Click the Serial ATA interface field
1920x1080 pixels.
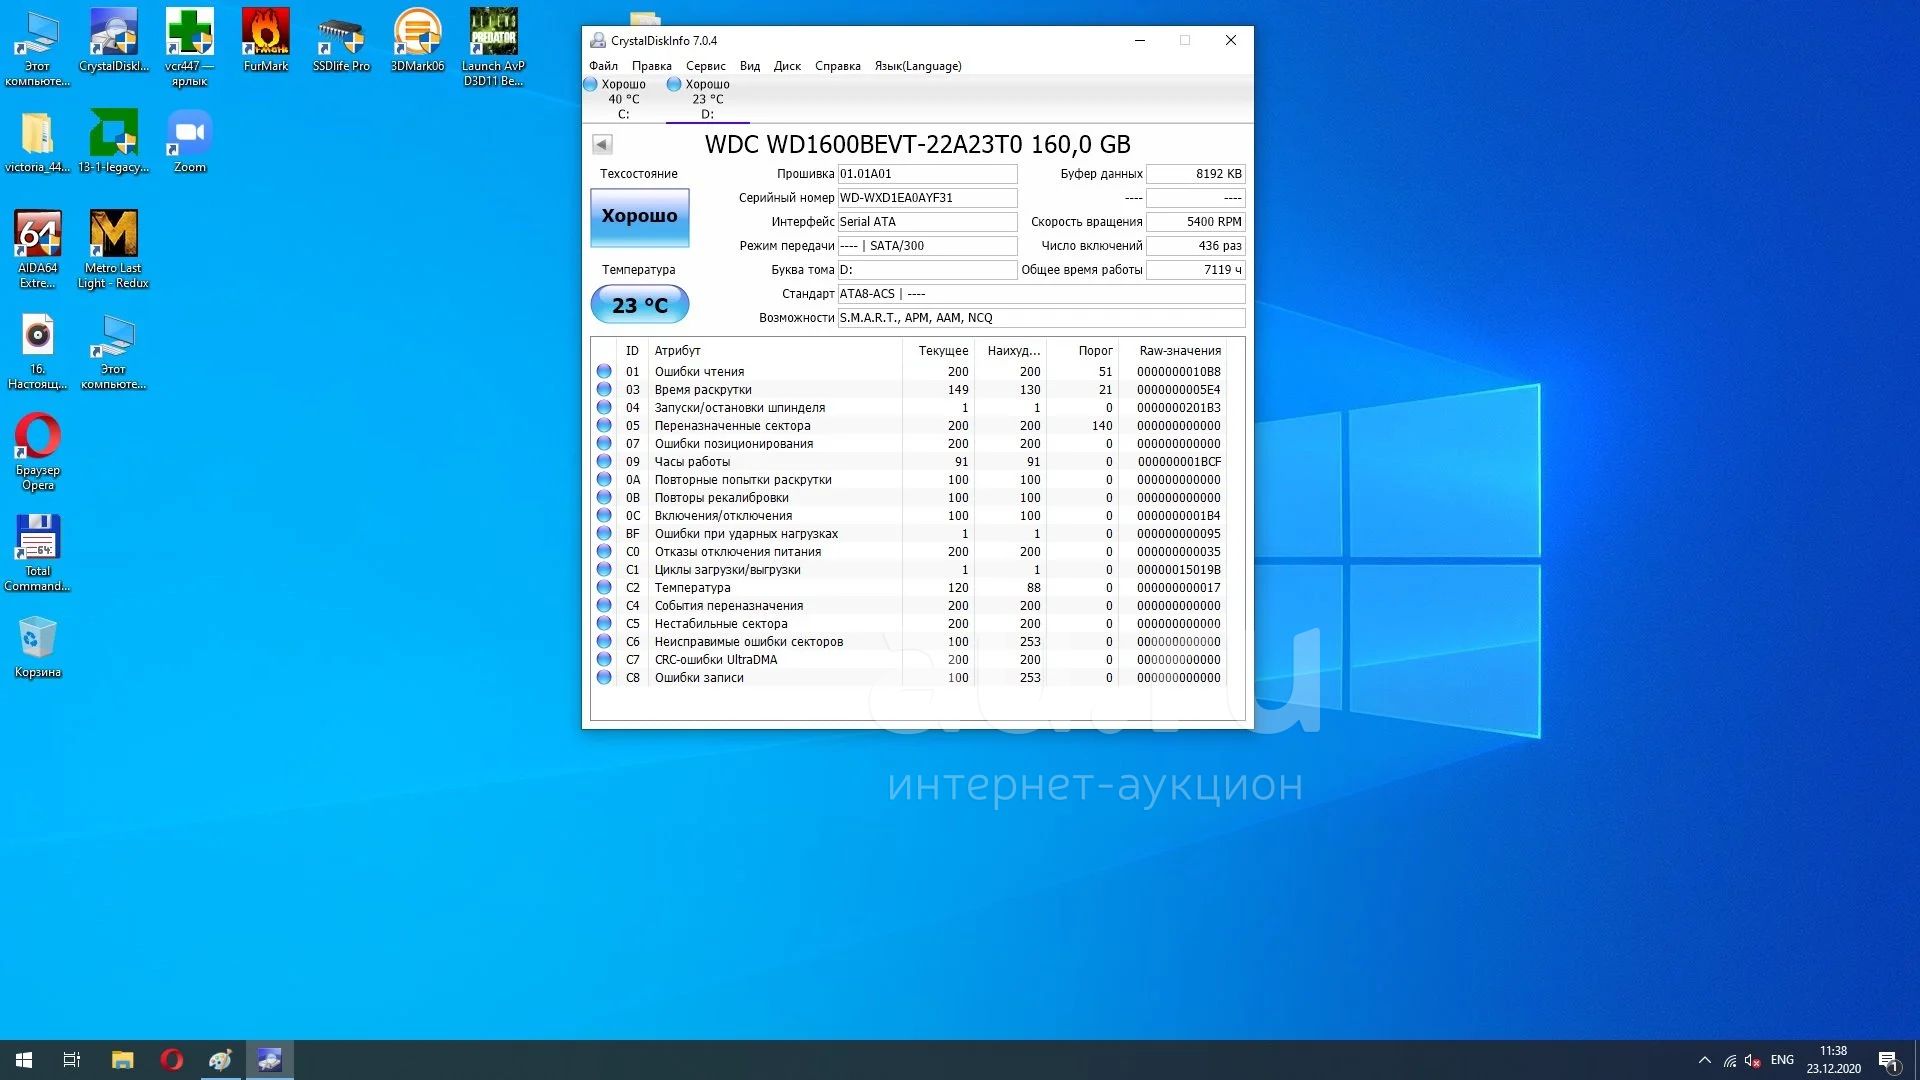(x=927, y=222)
